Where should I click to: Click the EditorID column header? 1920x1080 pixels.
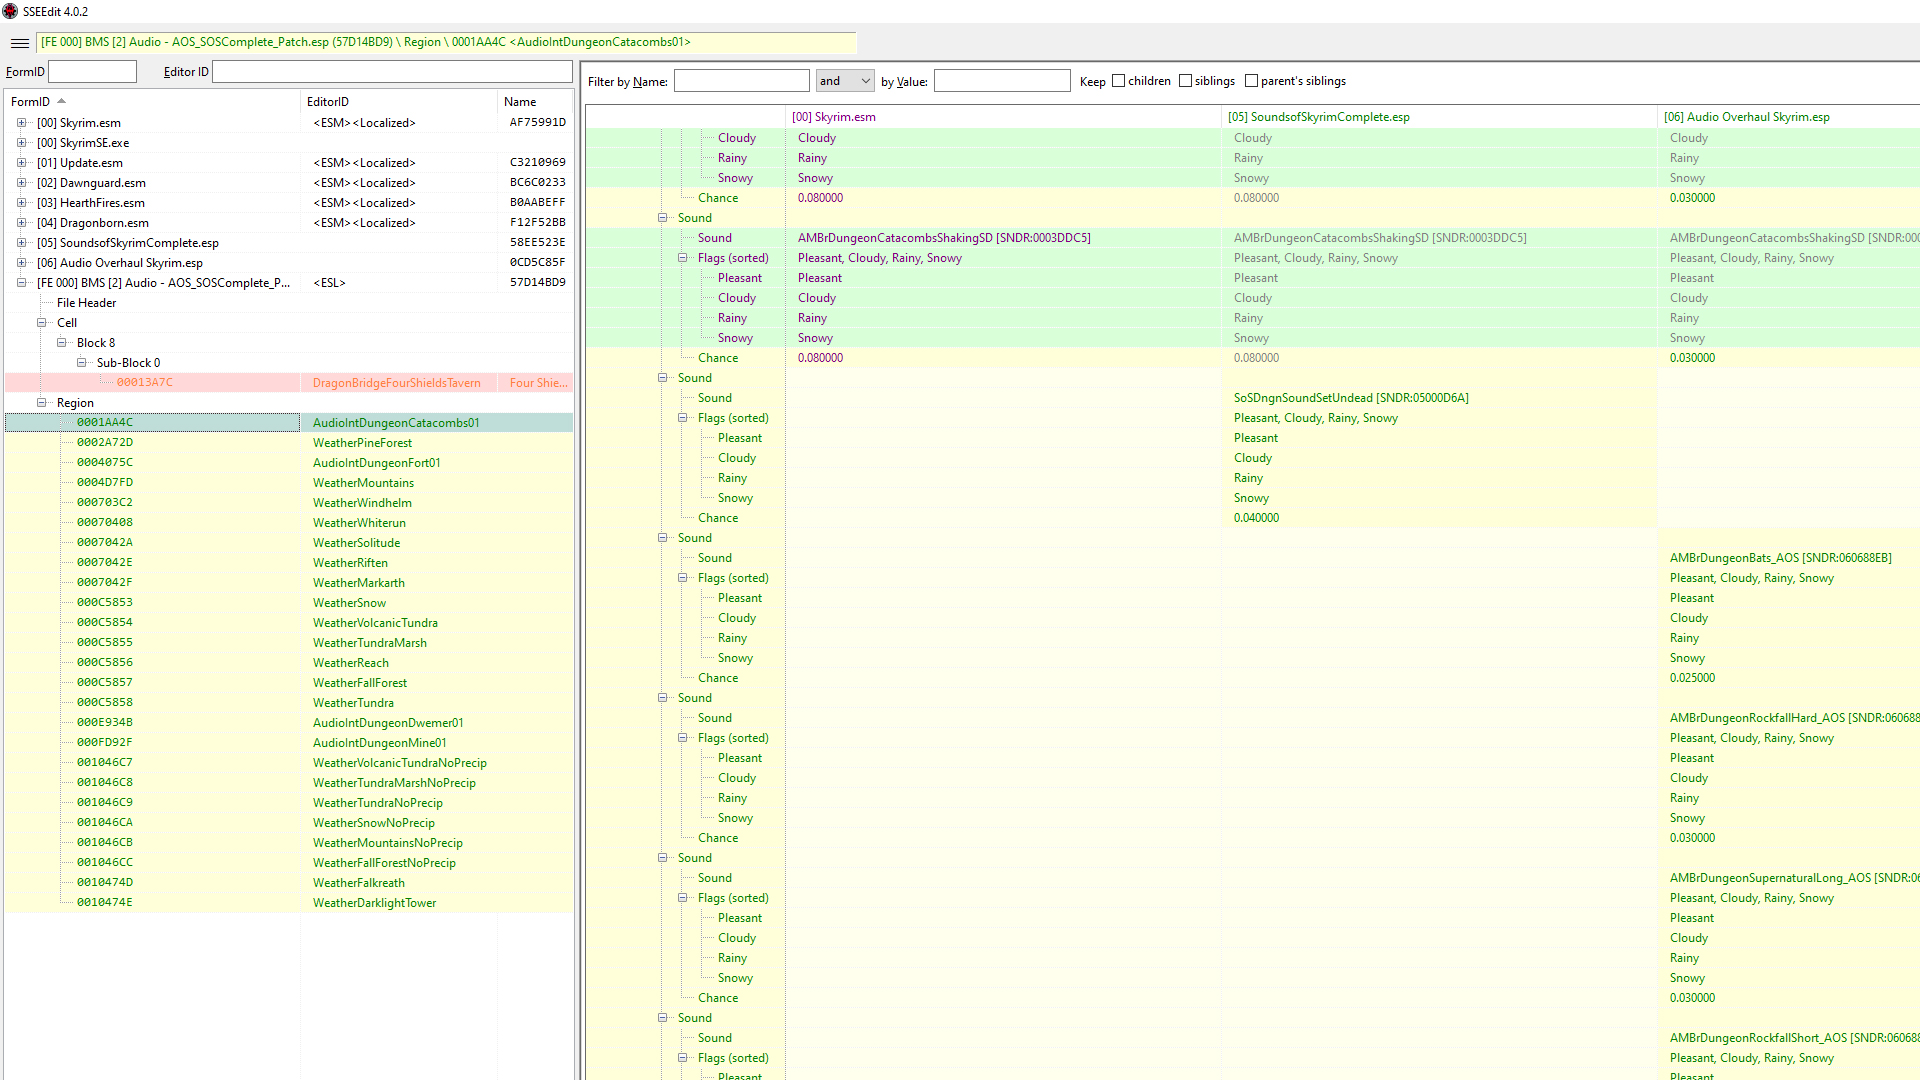click(x=328, y=101)
